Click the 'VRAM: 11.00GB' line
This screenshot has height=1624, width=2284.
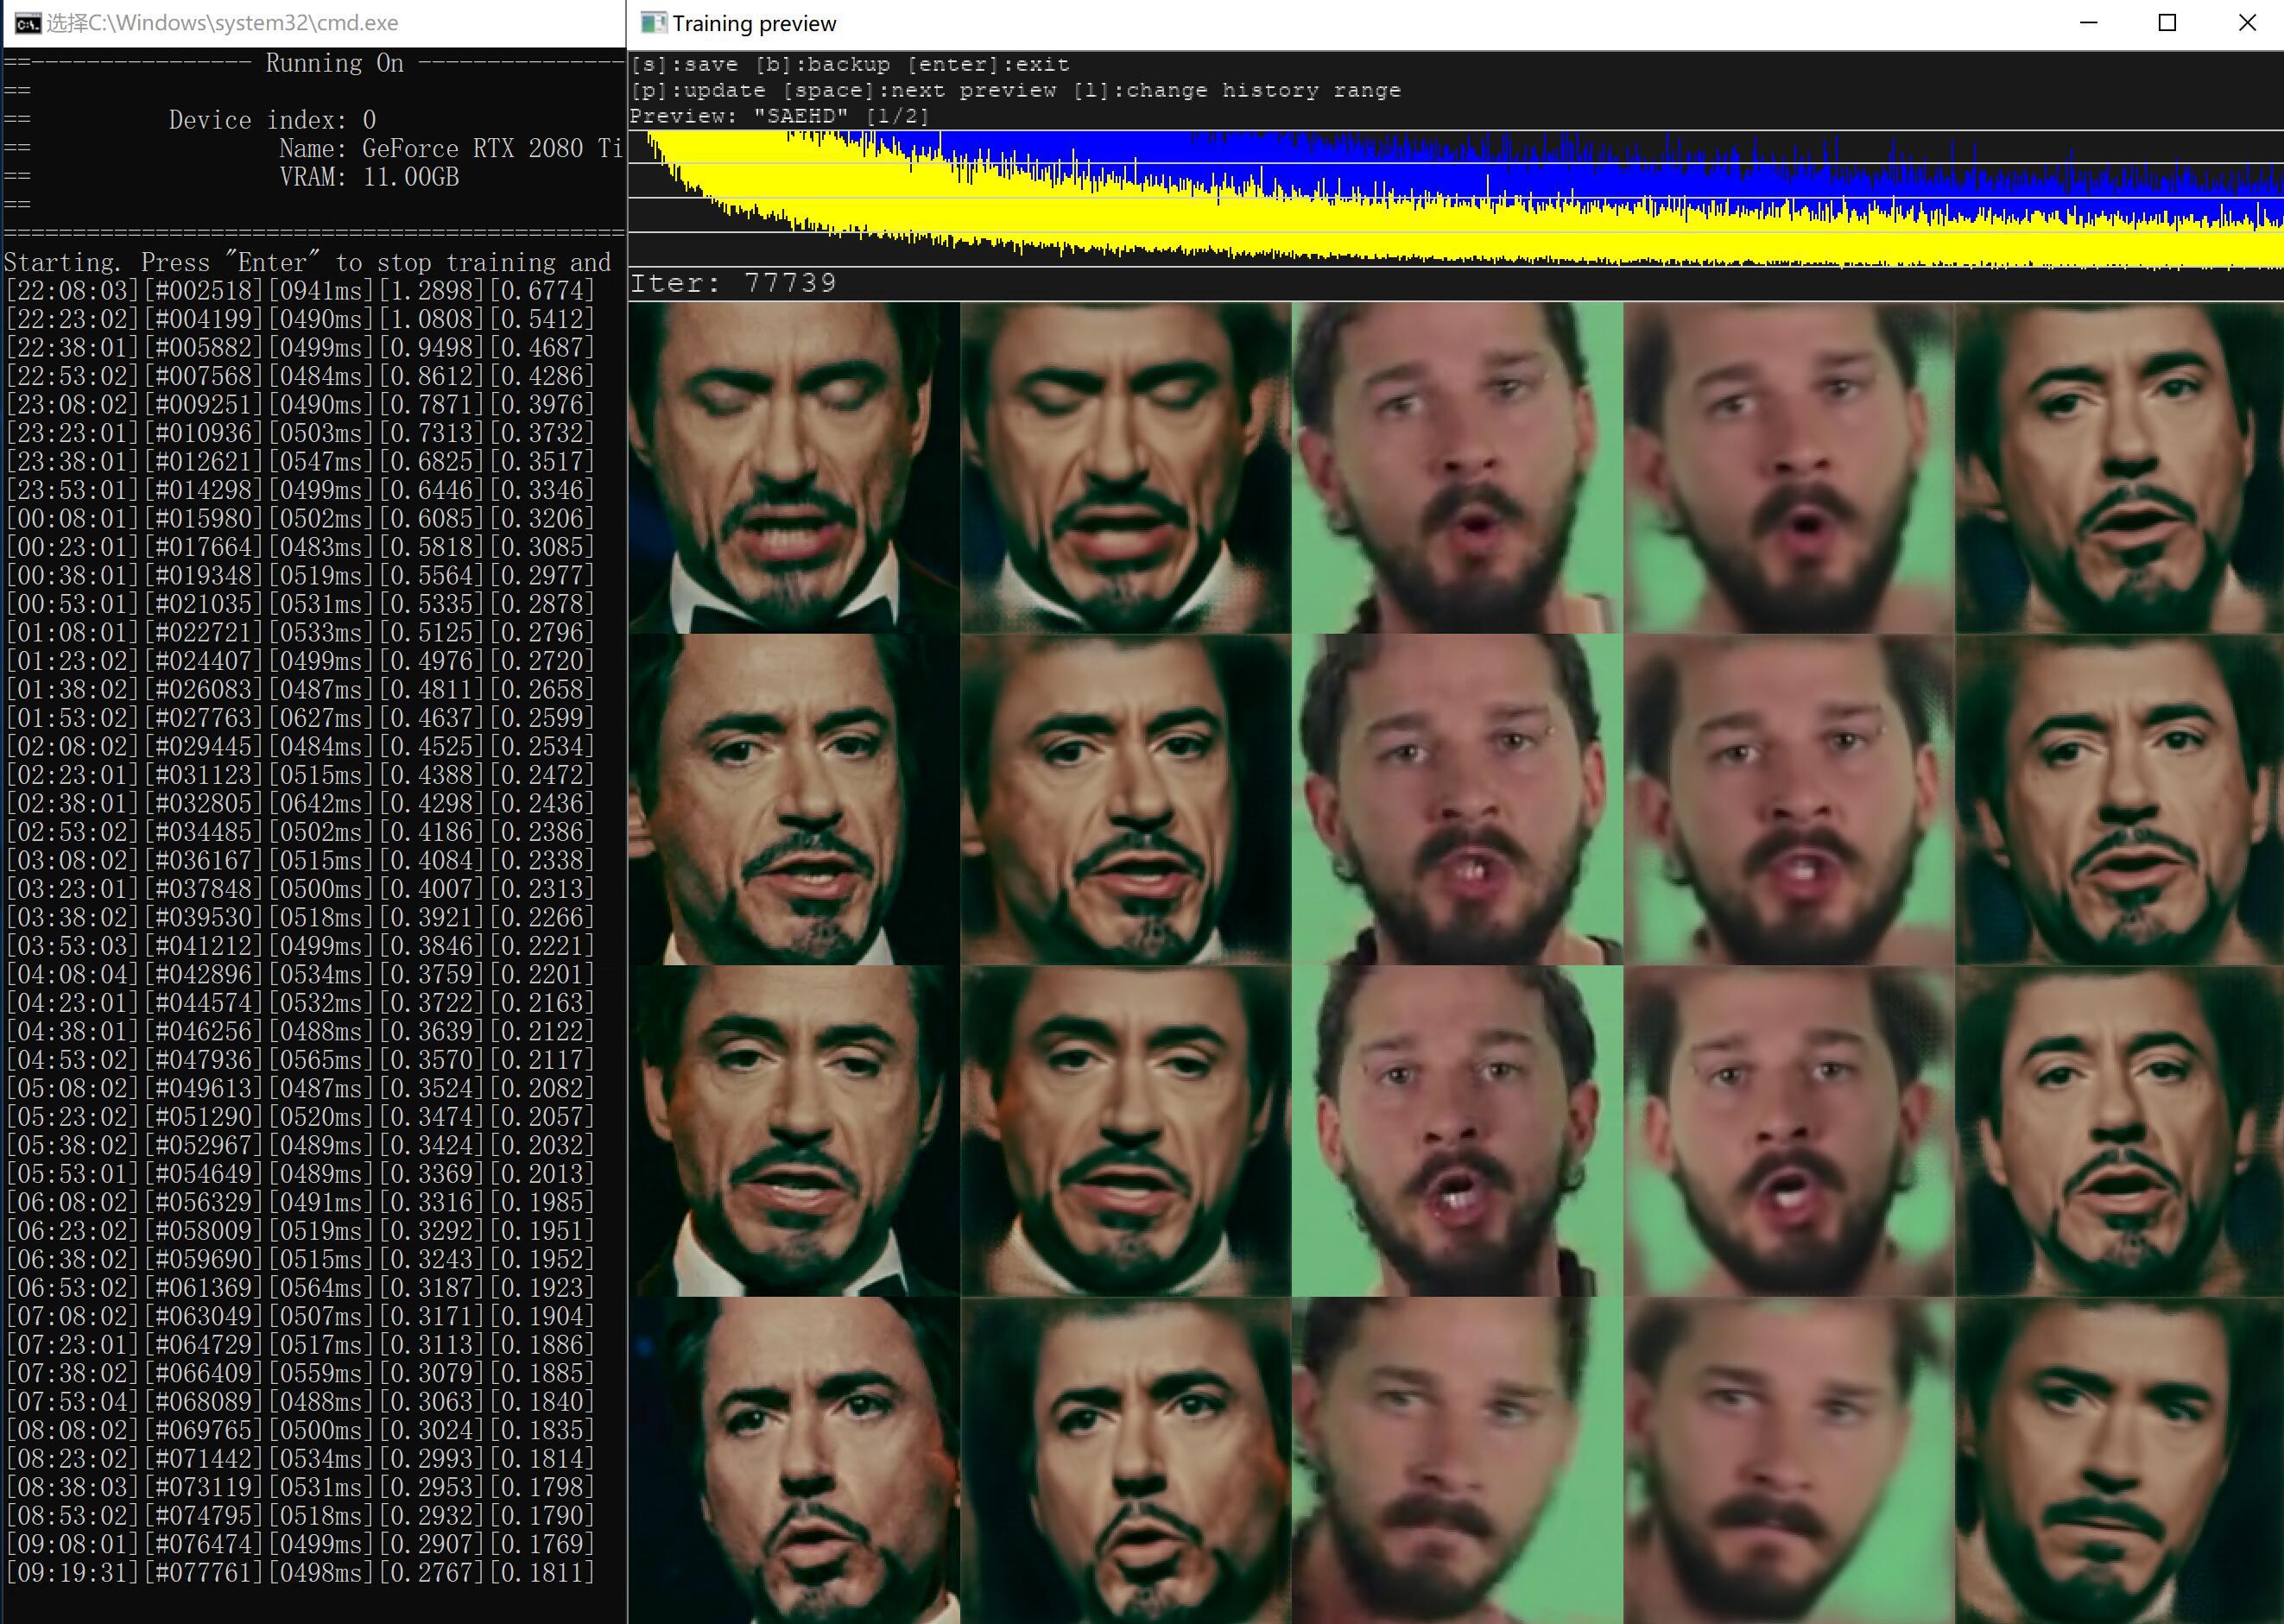click(x=369, y=177)
